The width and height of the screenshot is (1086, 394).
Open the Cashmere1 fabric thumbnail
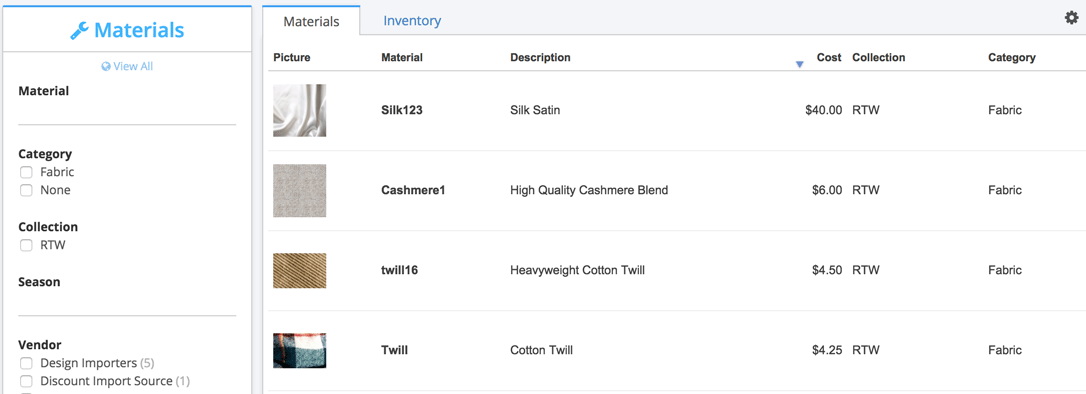click(299, 190)
